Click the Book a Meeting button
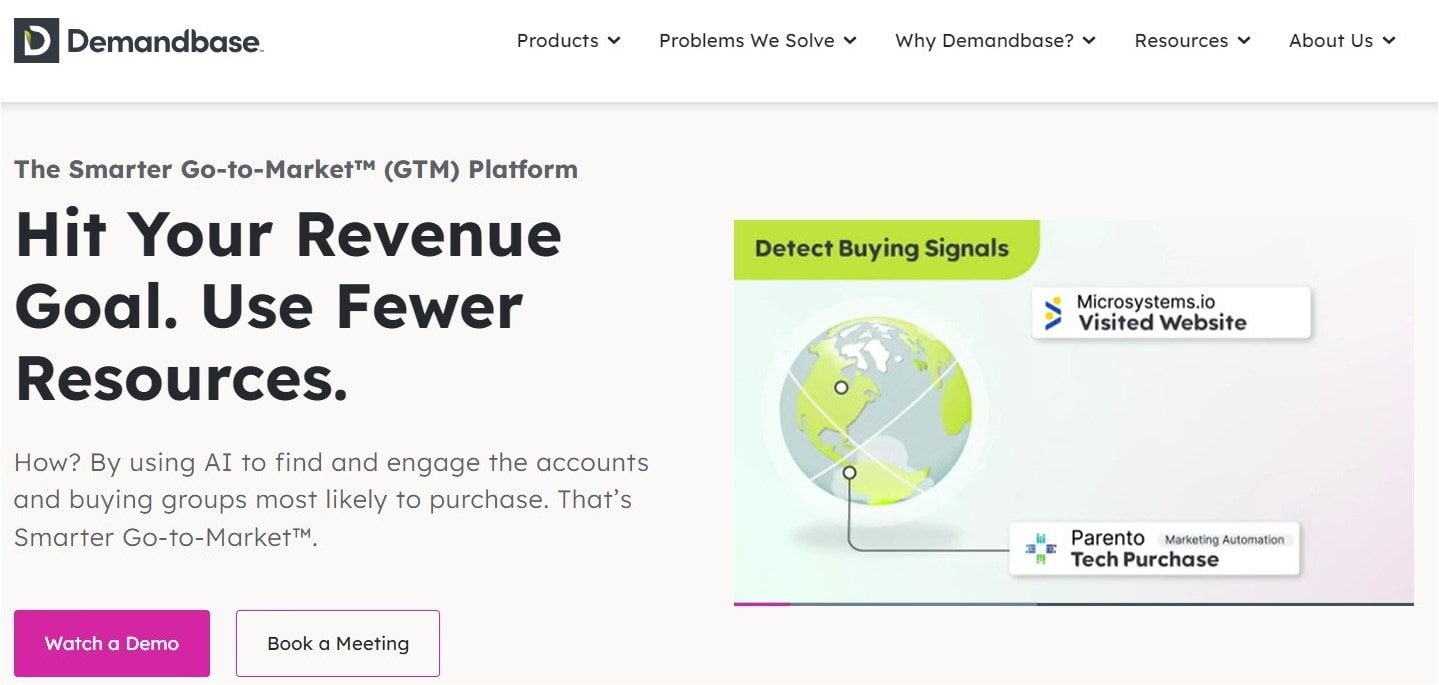 pyautogui.click(x=338, y=643)
